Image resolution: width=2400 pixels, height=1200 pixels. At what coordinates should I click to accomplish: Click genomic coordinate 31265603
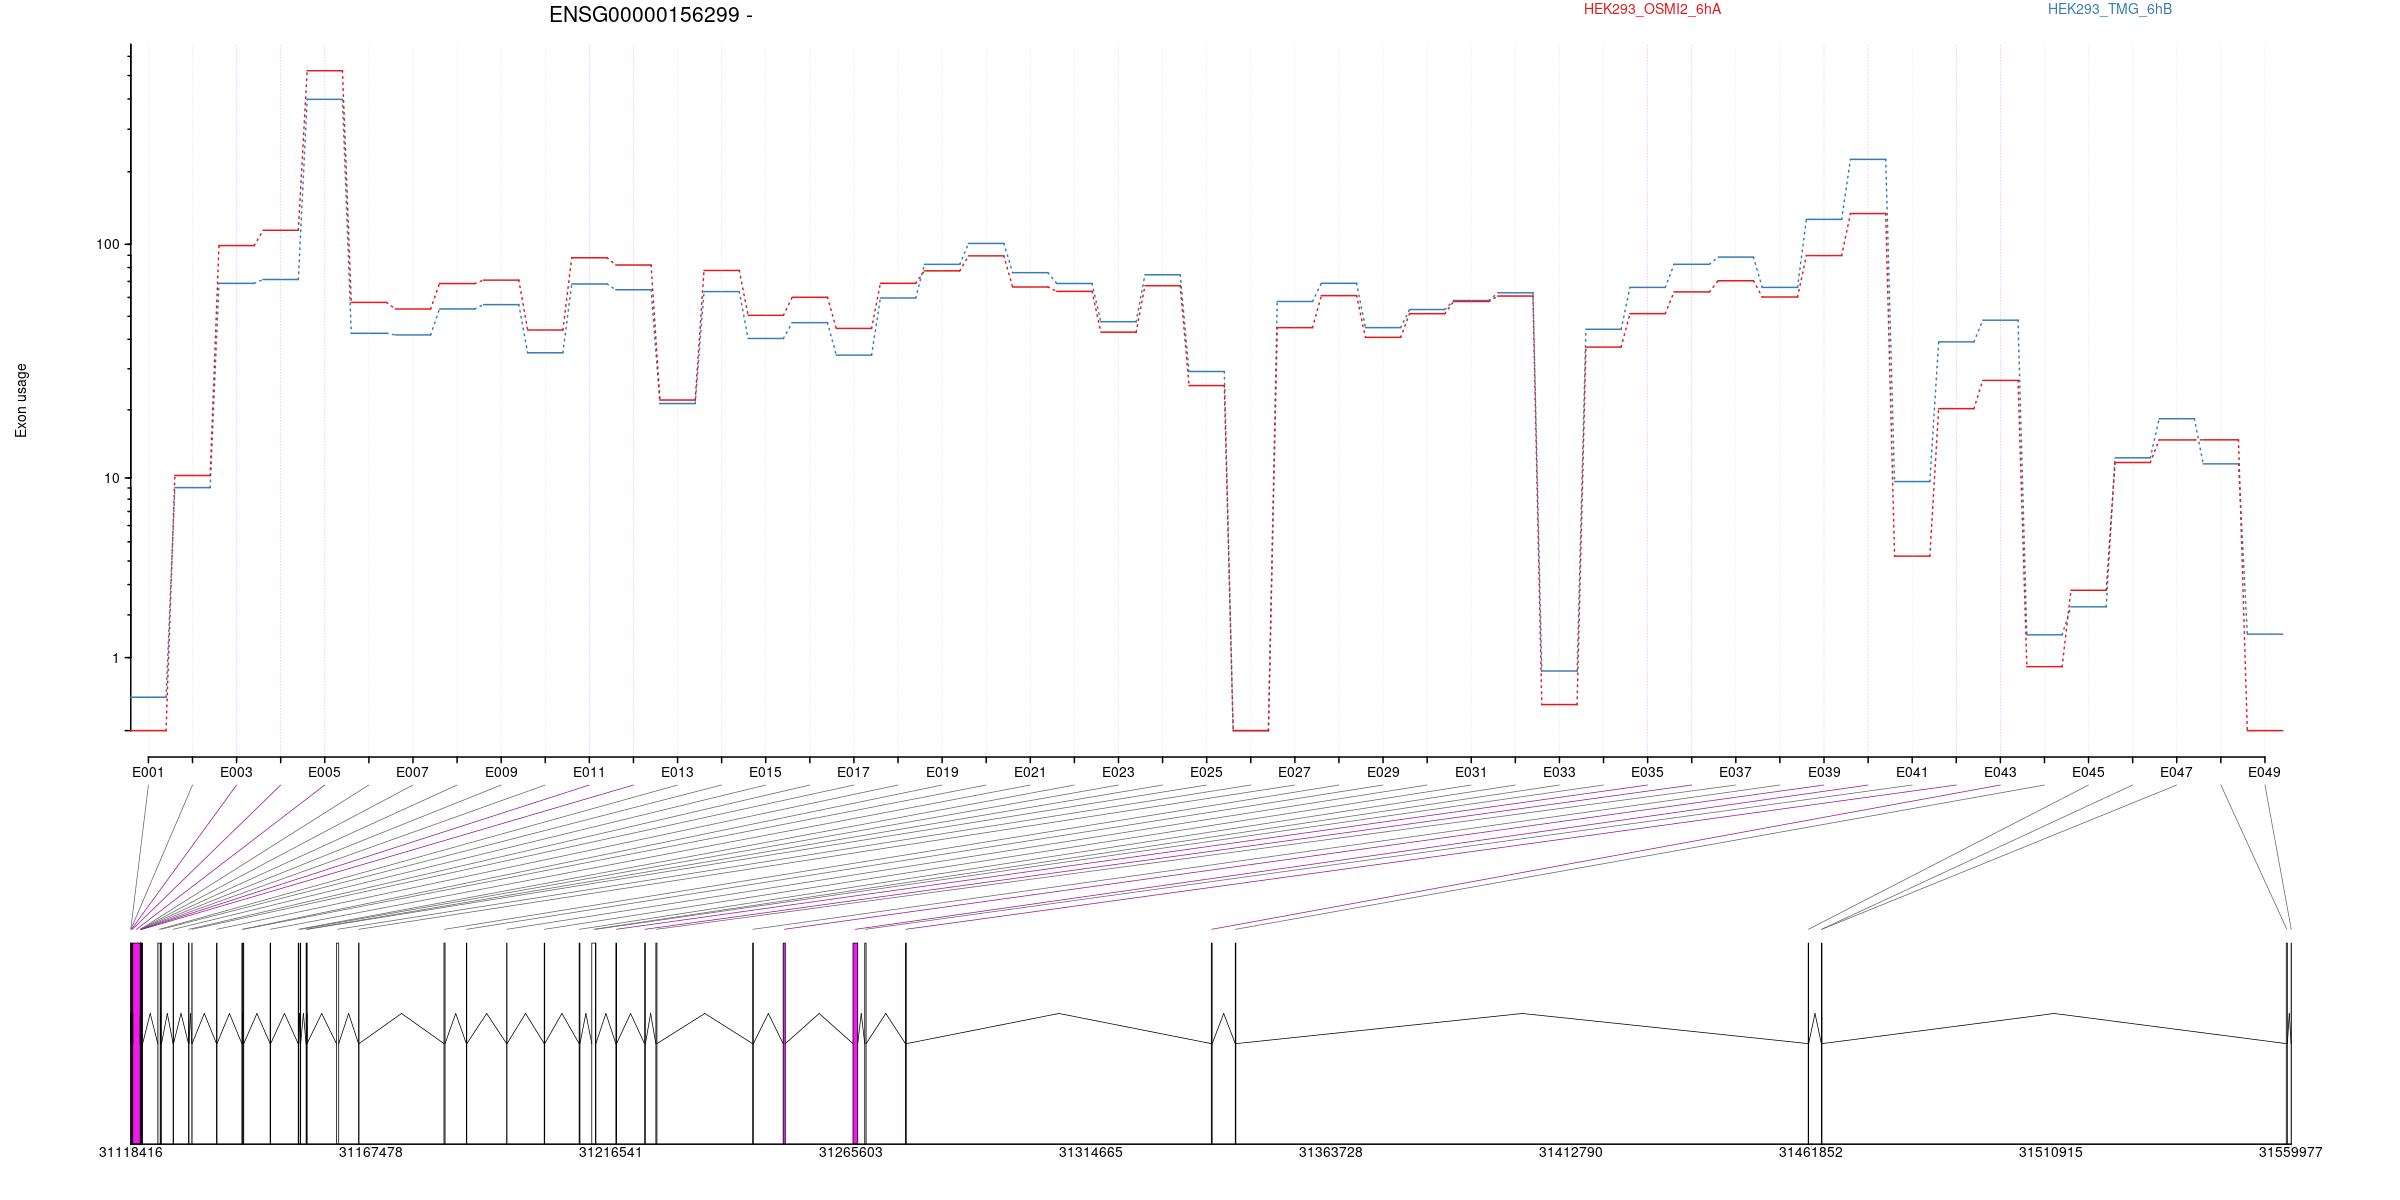click(x=851, y=1152)
